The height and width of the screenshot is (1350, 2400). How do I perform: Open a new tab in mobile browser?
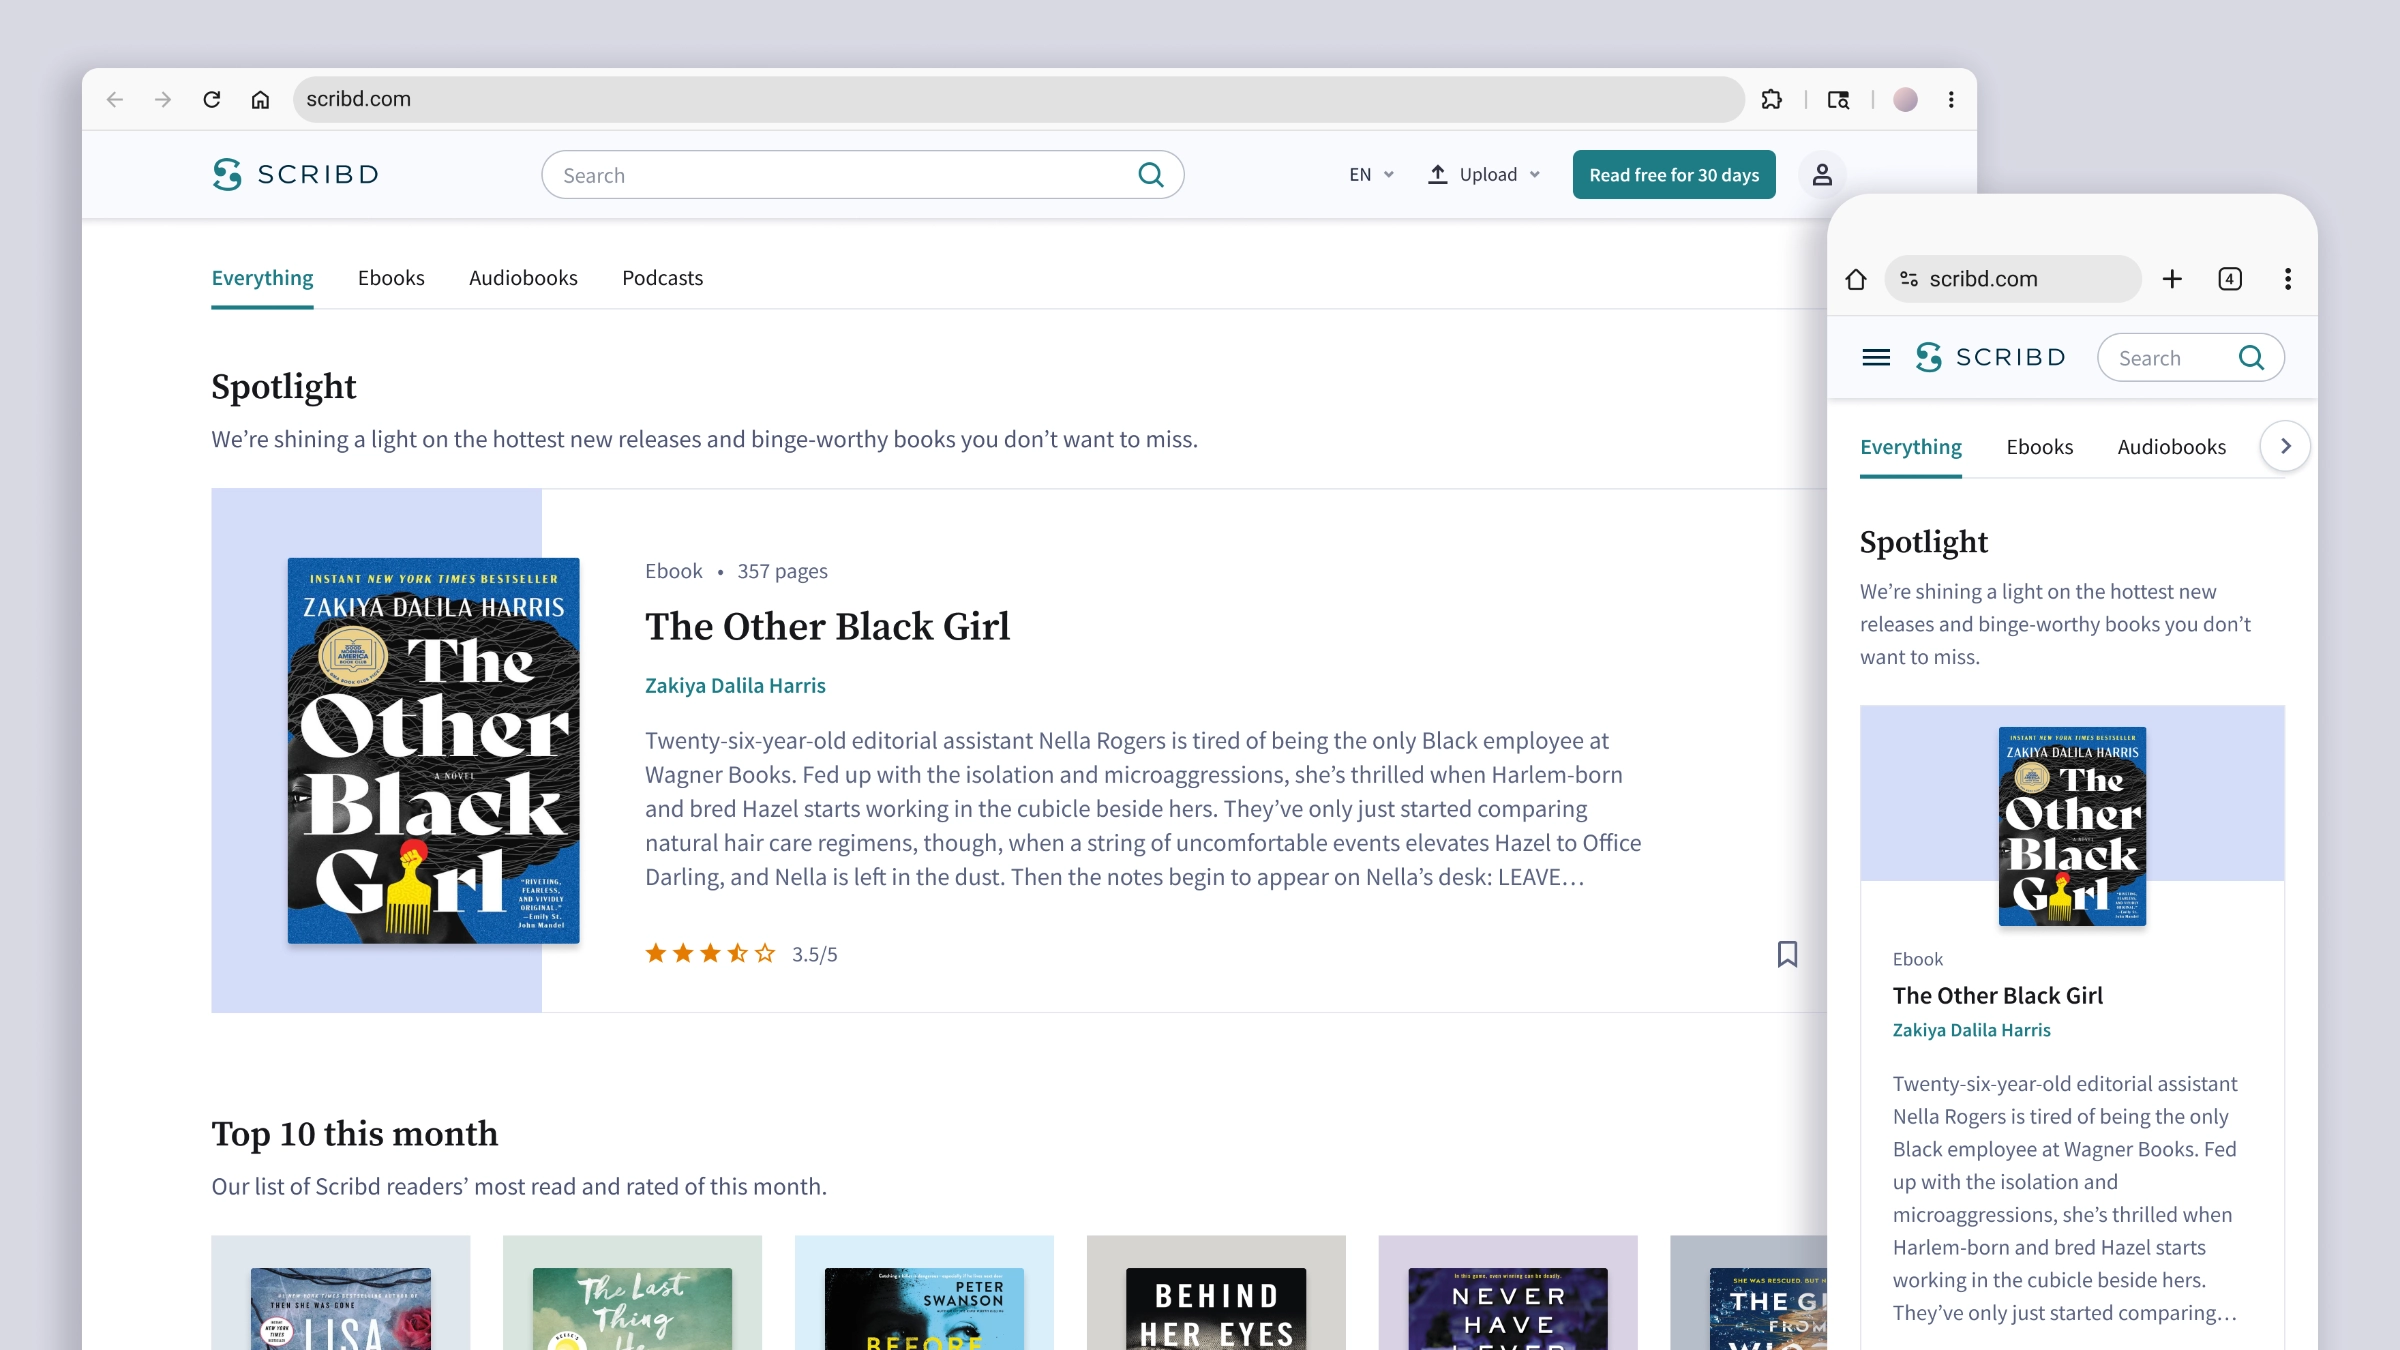click(2172, 279)
